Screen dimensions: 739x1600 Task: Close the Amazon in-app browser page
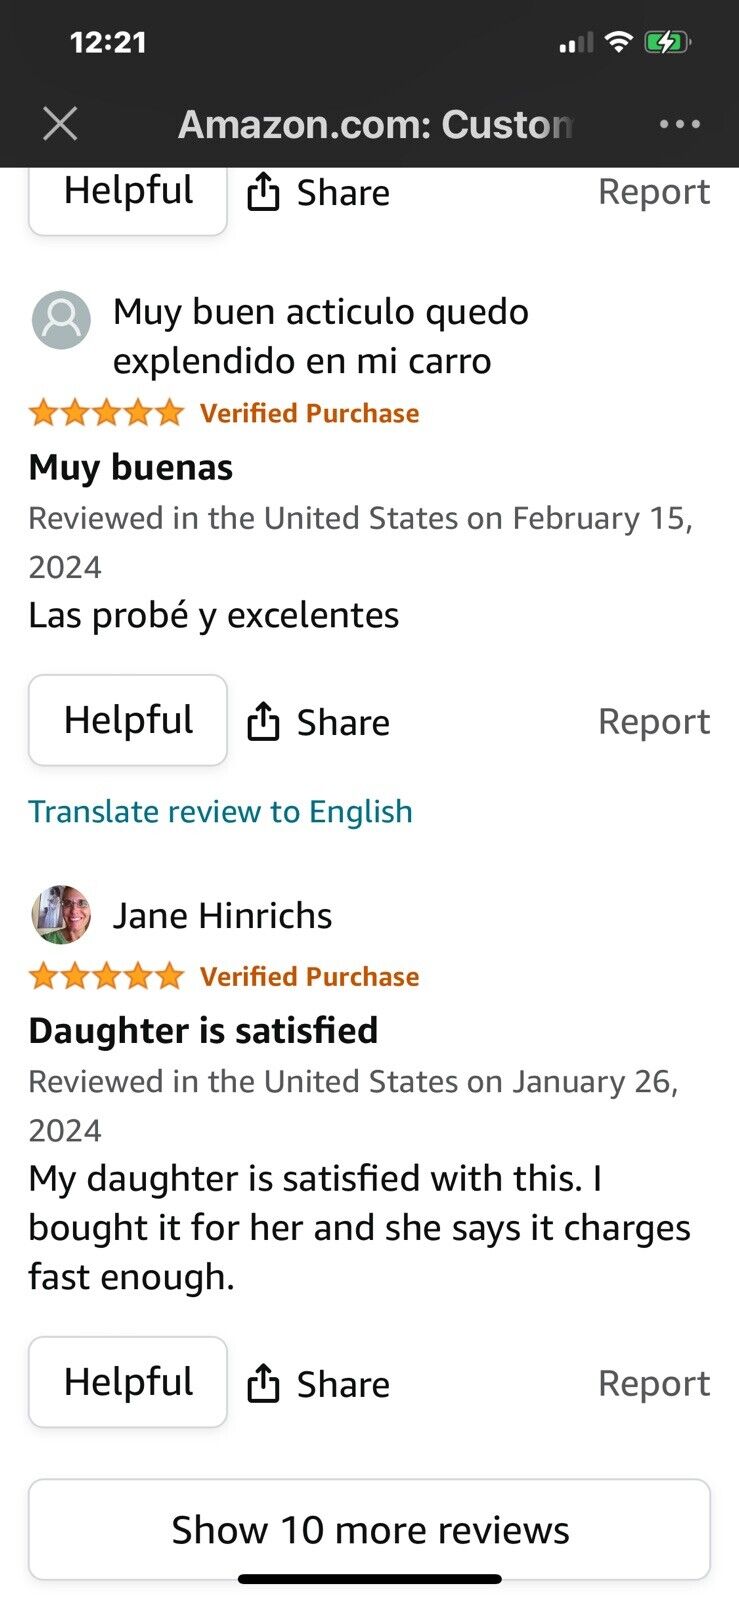(61, 124)
